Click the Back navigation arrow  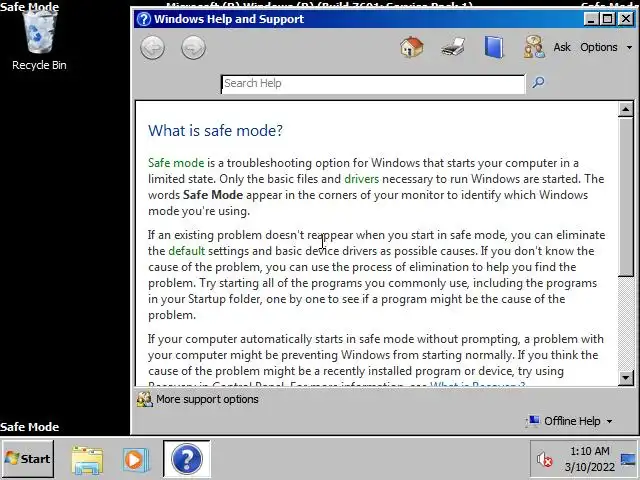point(153,47)
